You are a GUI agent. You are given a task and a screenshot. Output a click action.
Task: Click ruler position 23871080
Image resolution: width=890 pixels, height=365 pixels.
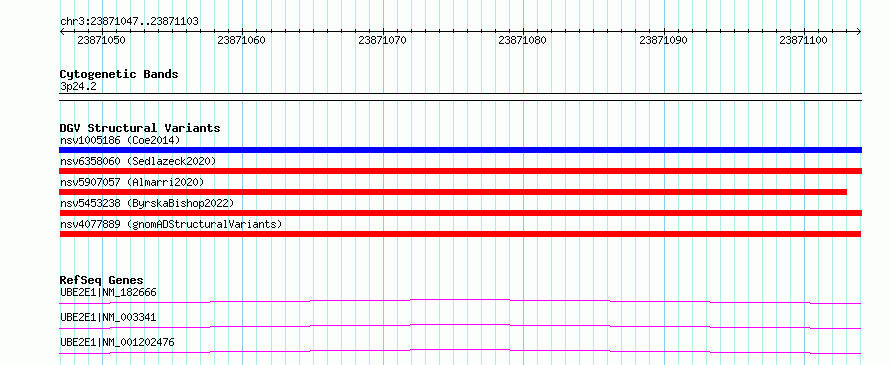523,40
